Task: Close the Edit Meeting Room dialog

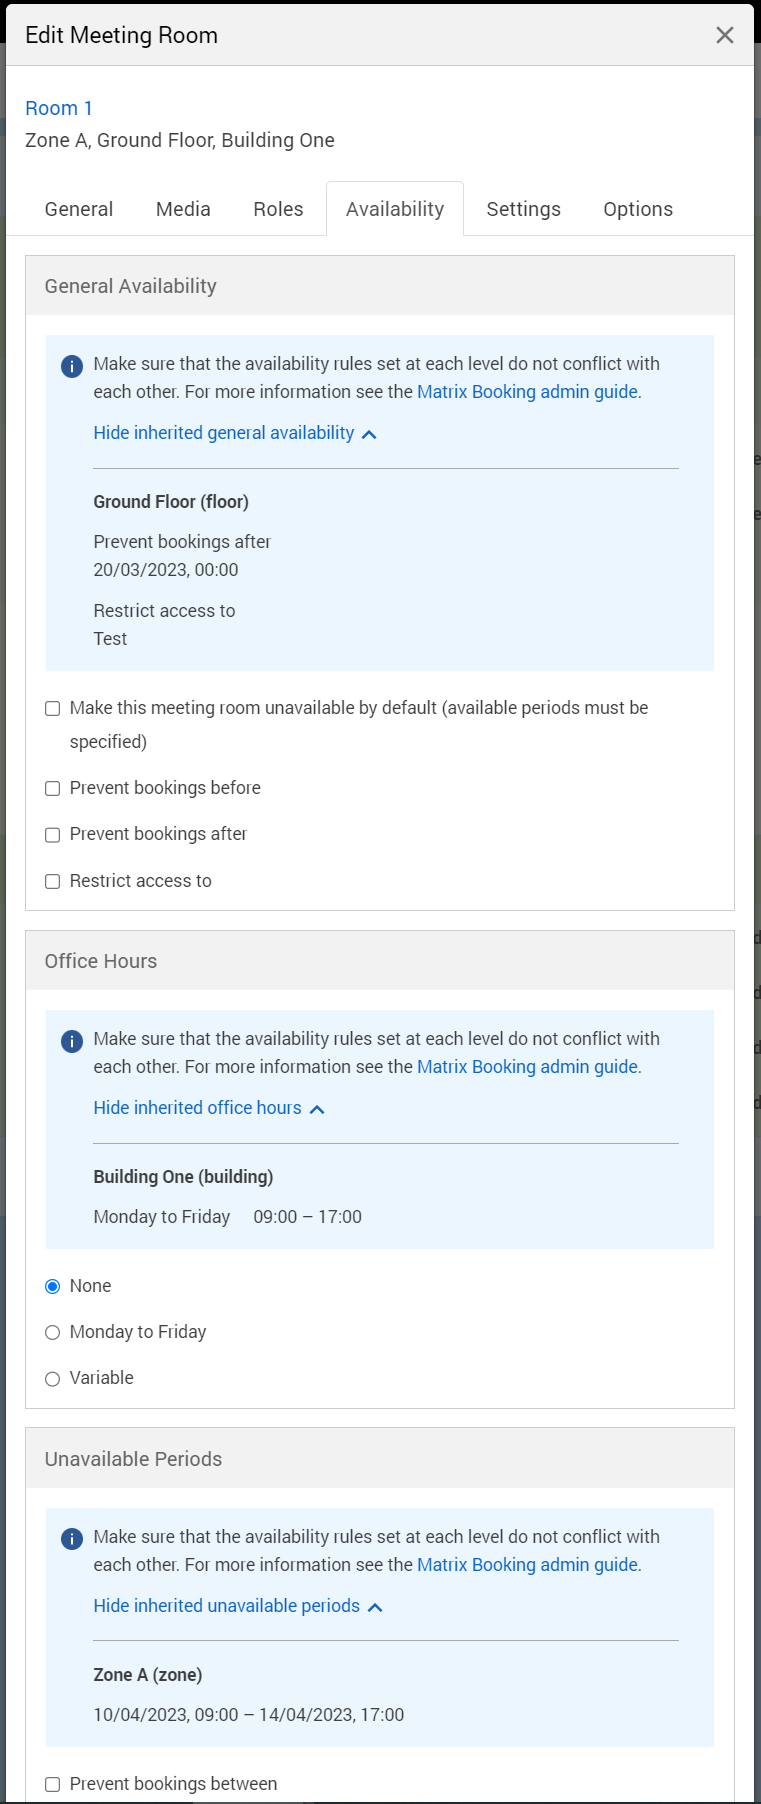Action: coord(725,36)
